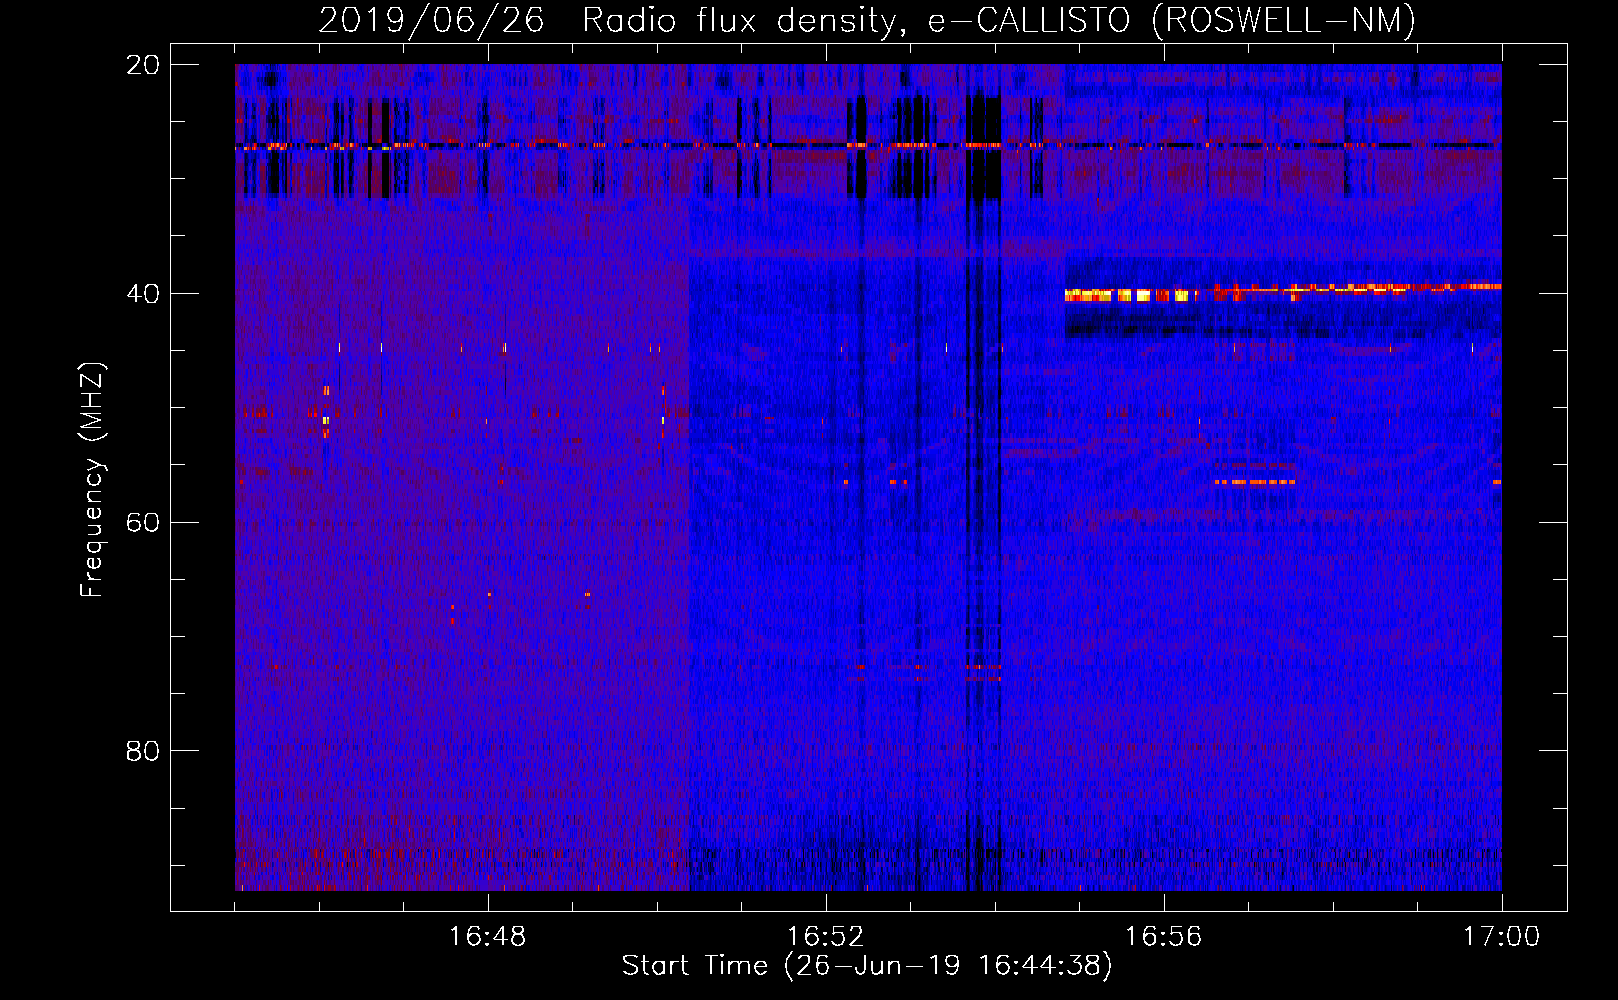Viewport: 1618px width, 1000px height.
Task: Click the '60' frequency tick label
Action: pyautogui.click(x=143, y=522)
